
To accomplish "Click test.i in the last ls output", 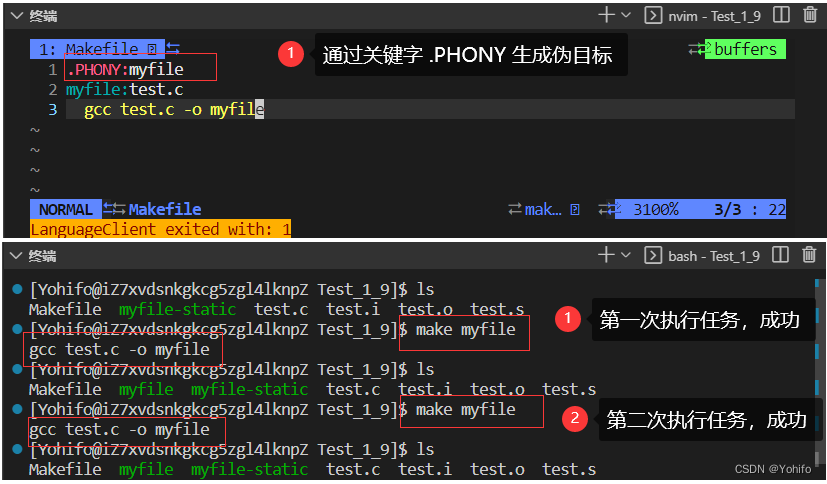I will click(x=425, y=469).
